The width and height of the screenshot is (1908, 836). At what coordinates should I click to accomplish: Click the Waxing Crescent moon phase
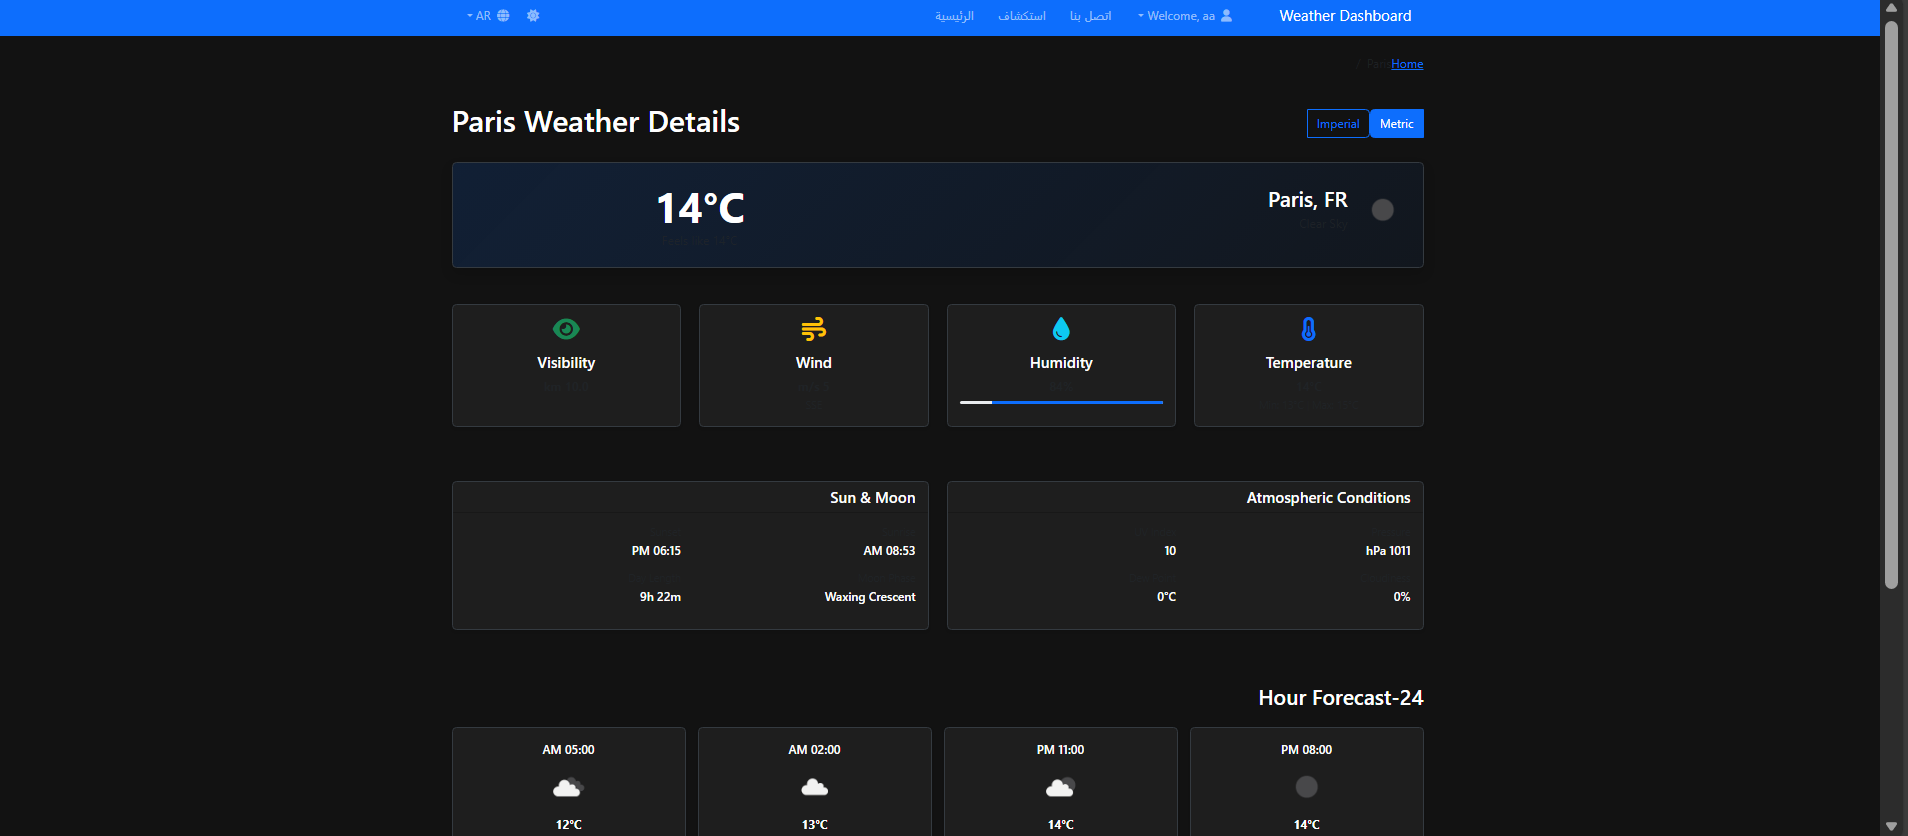(870, 597)
